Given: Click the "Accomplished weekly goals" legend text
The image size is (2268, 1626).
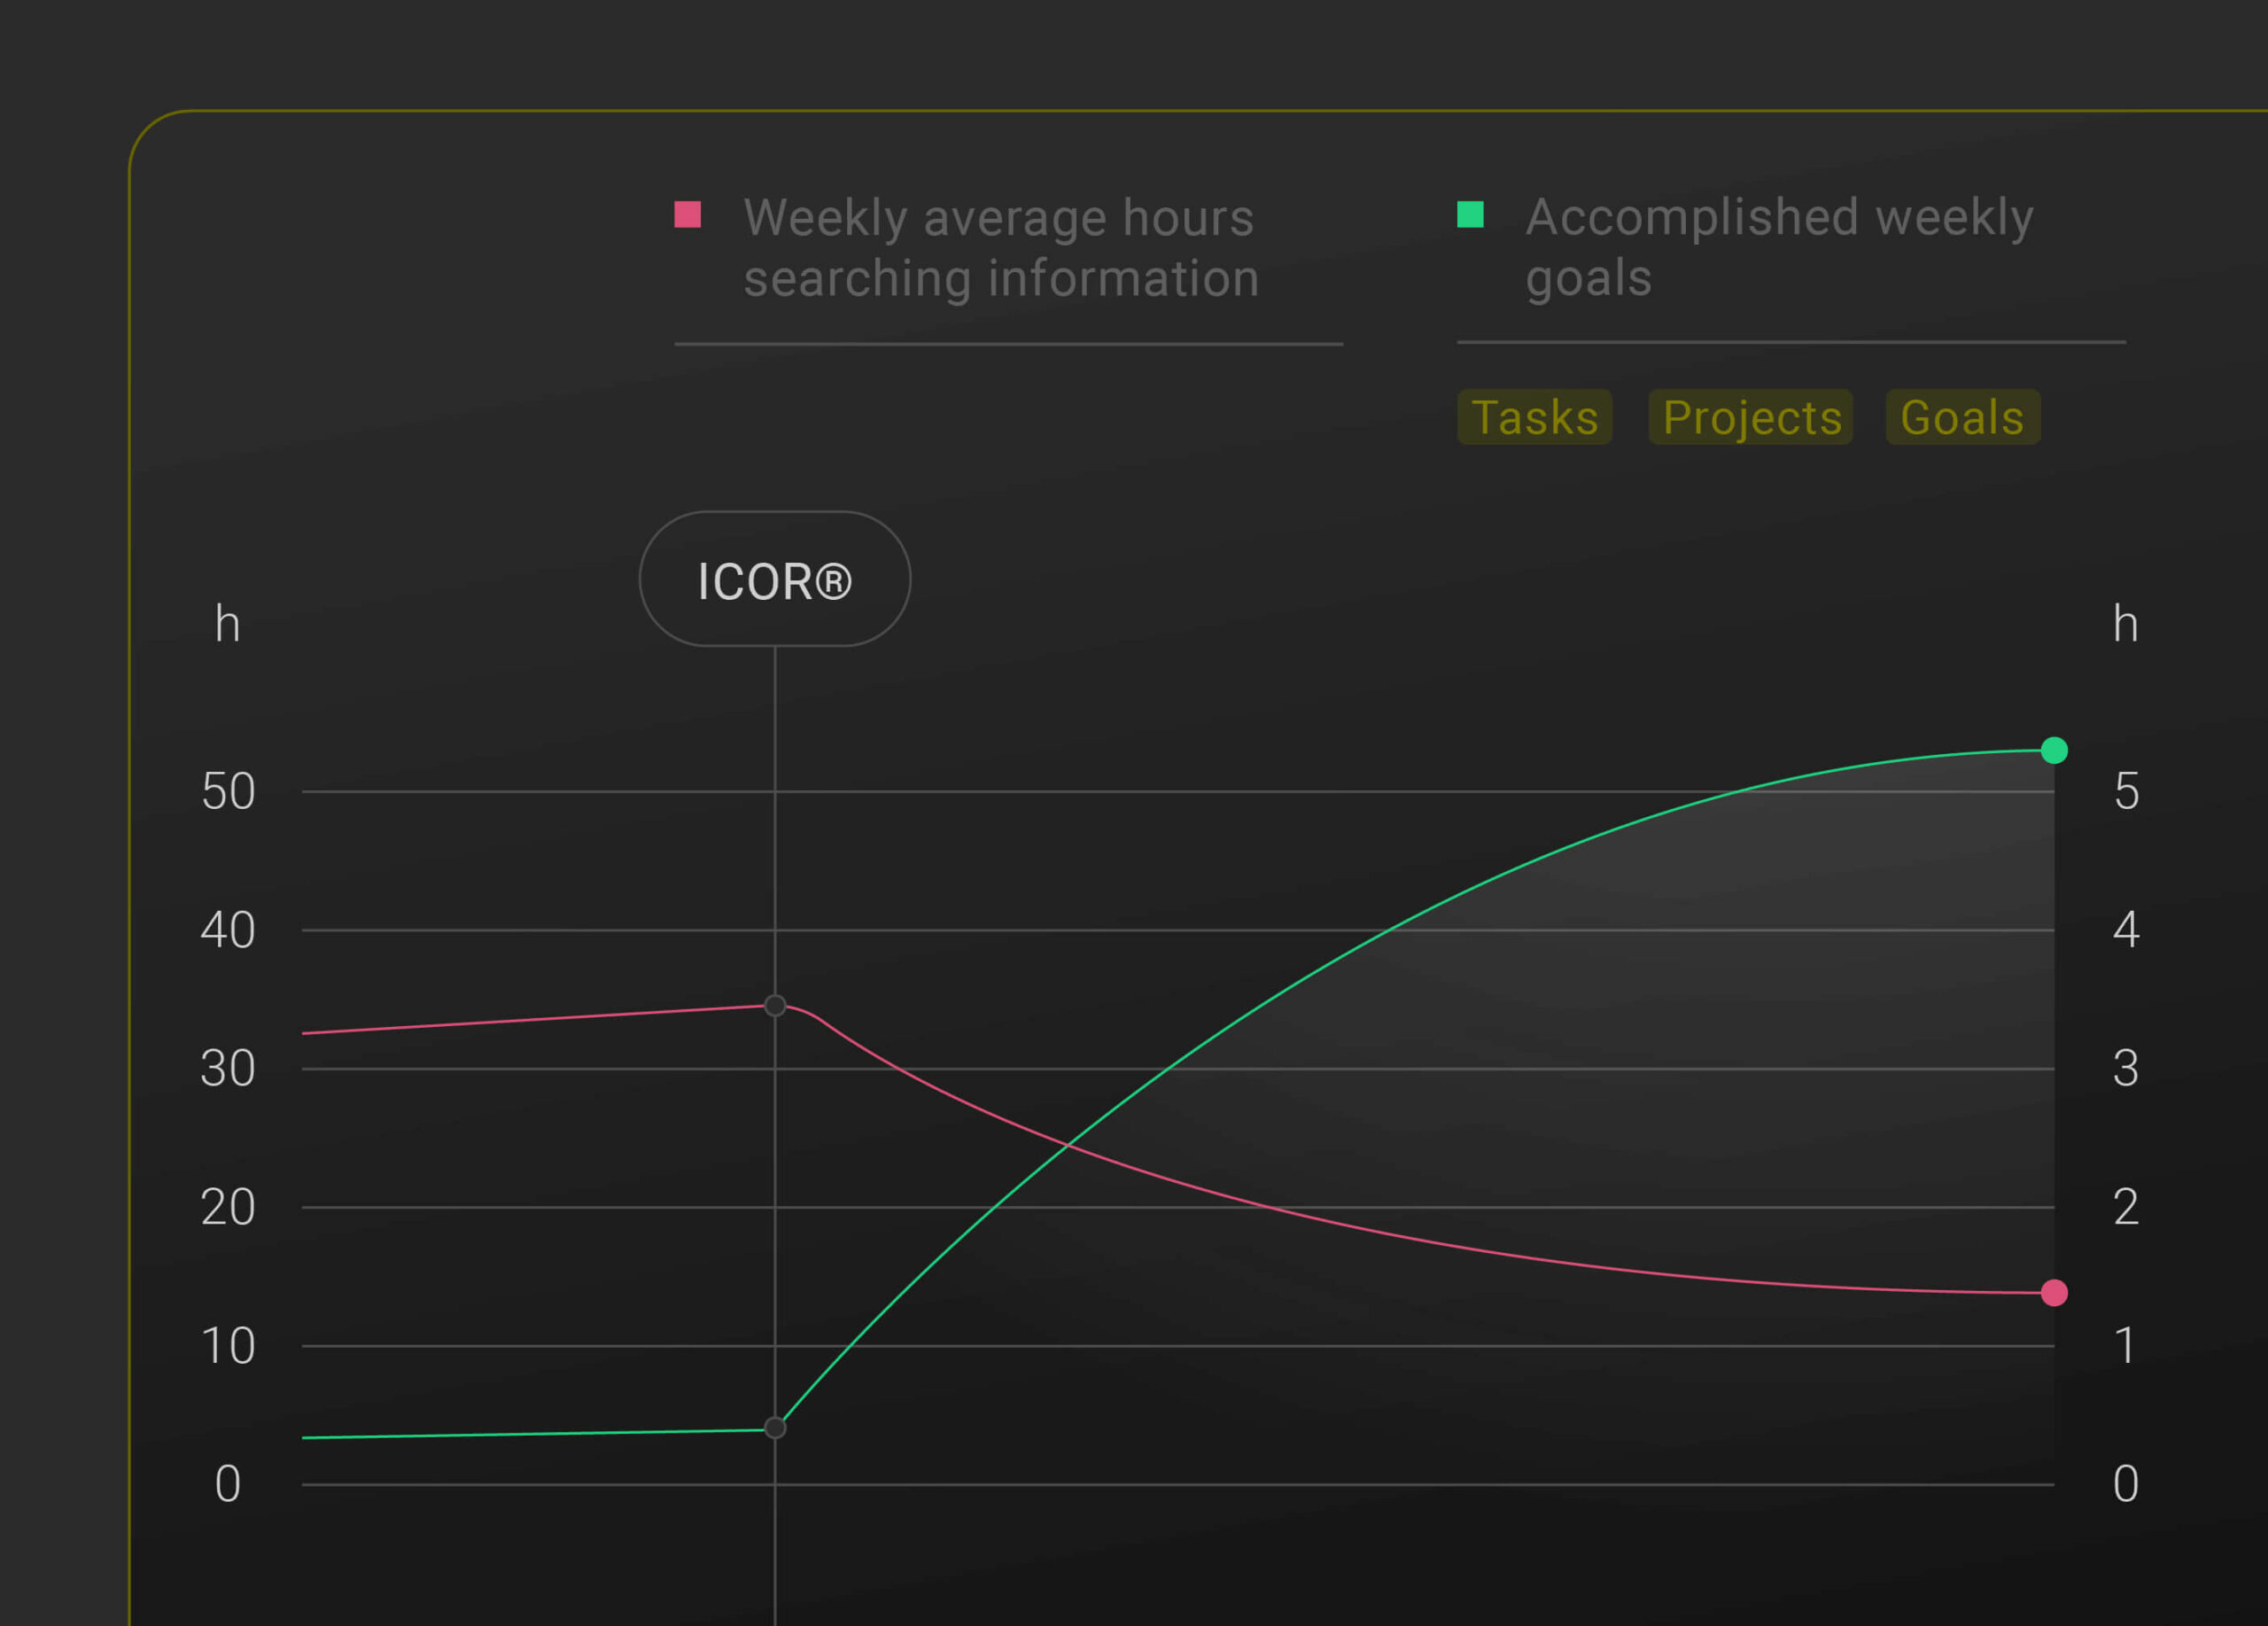Looking at the screenshot, I should [1778, 246].
